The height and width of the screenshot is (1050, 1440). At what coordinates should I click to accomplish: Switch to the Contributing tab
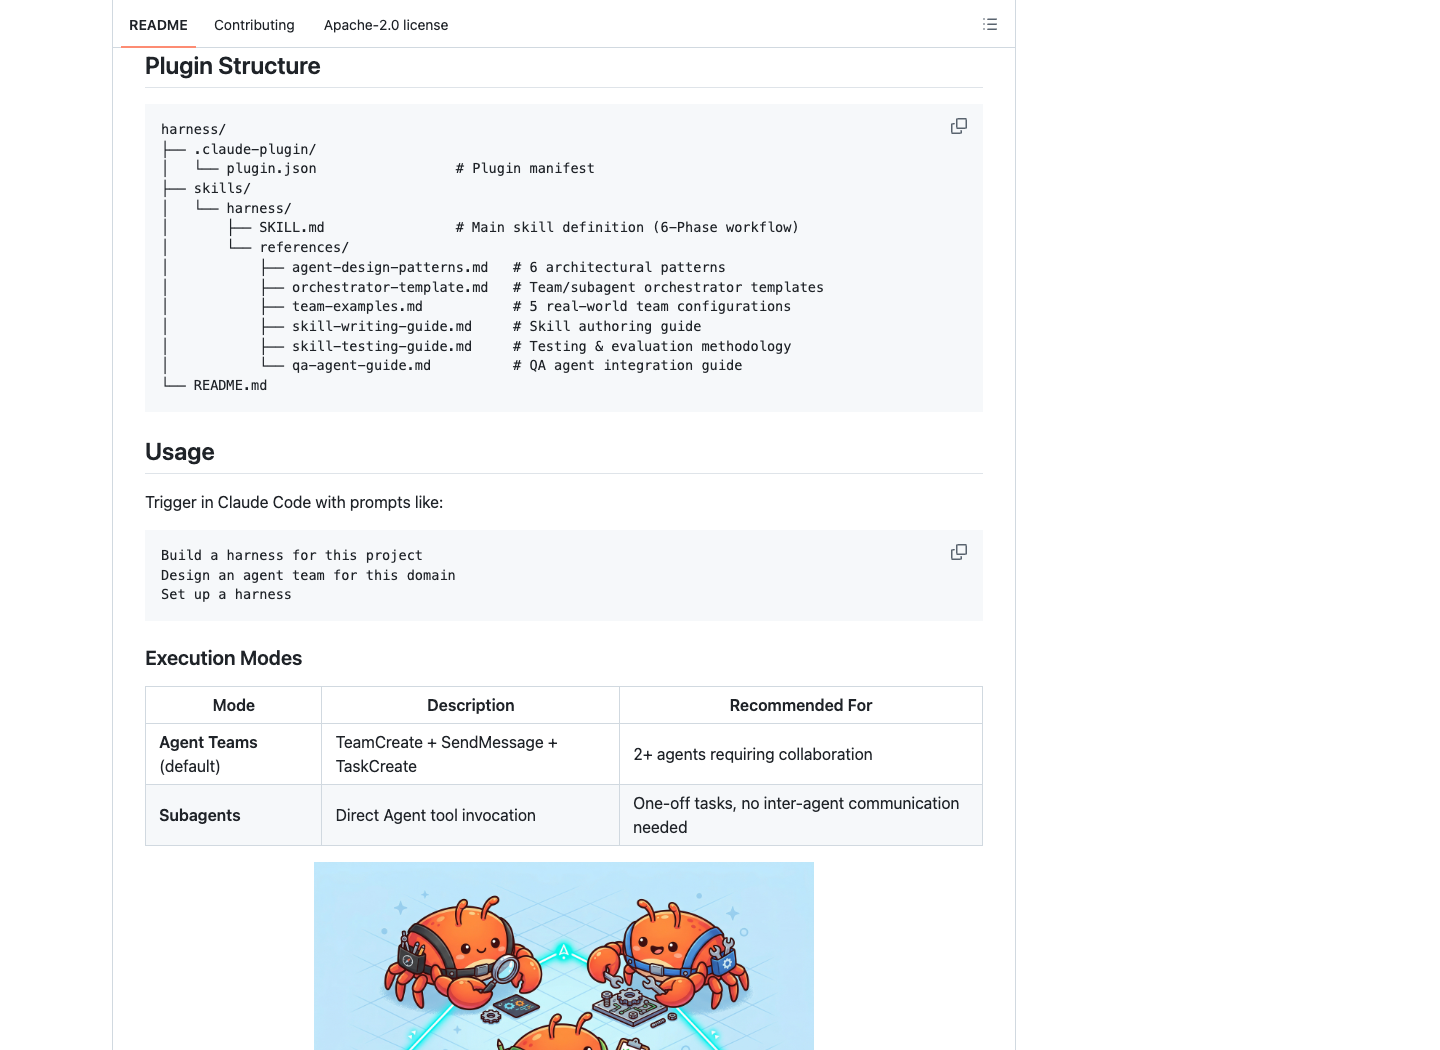click(254, 25)
